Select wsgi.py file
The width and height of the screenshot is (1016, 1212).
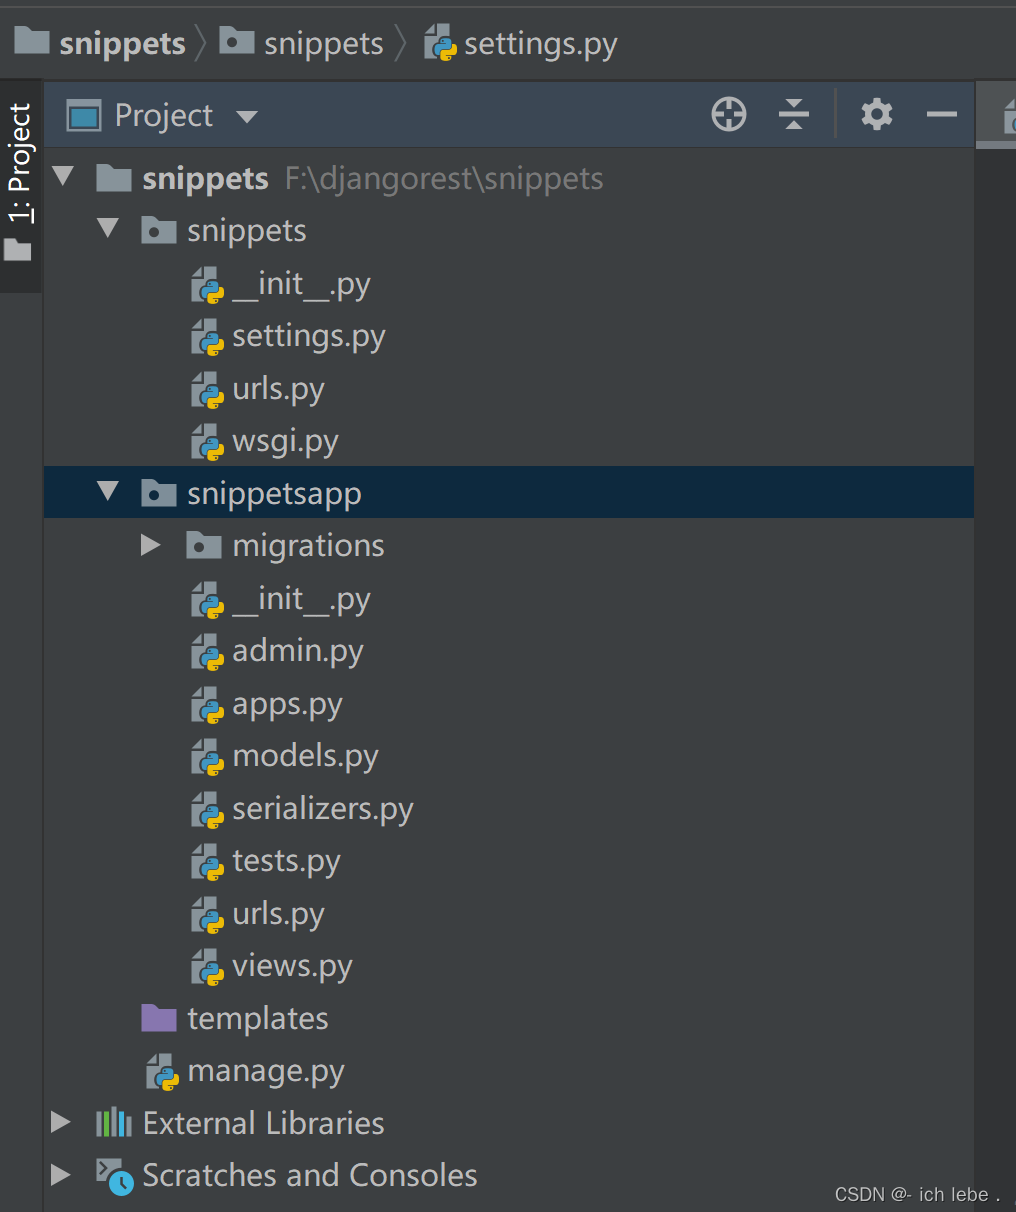(x=509, y=441)
